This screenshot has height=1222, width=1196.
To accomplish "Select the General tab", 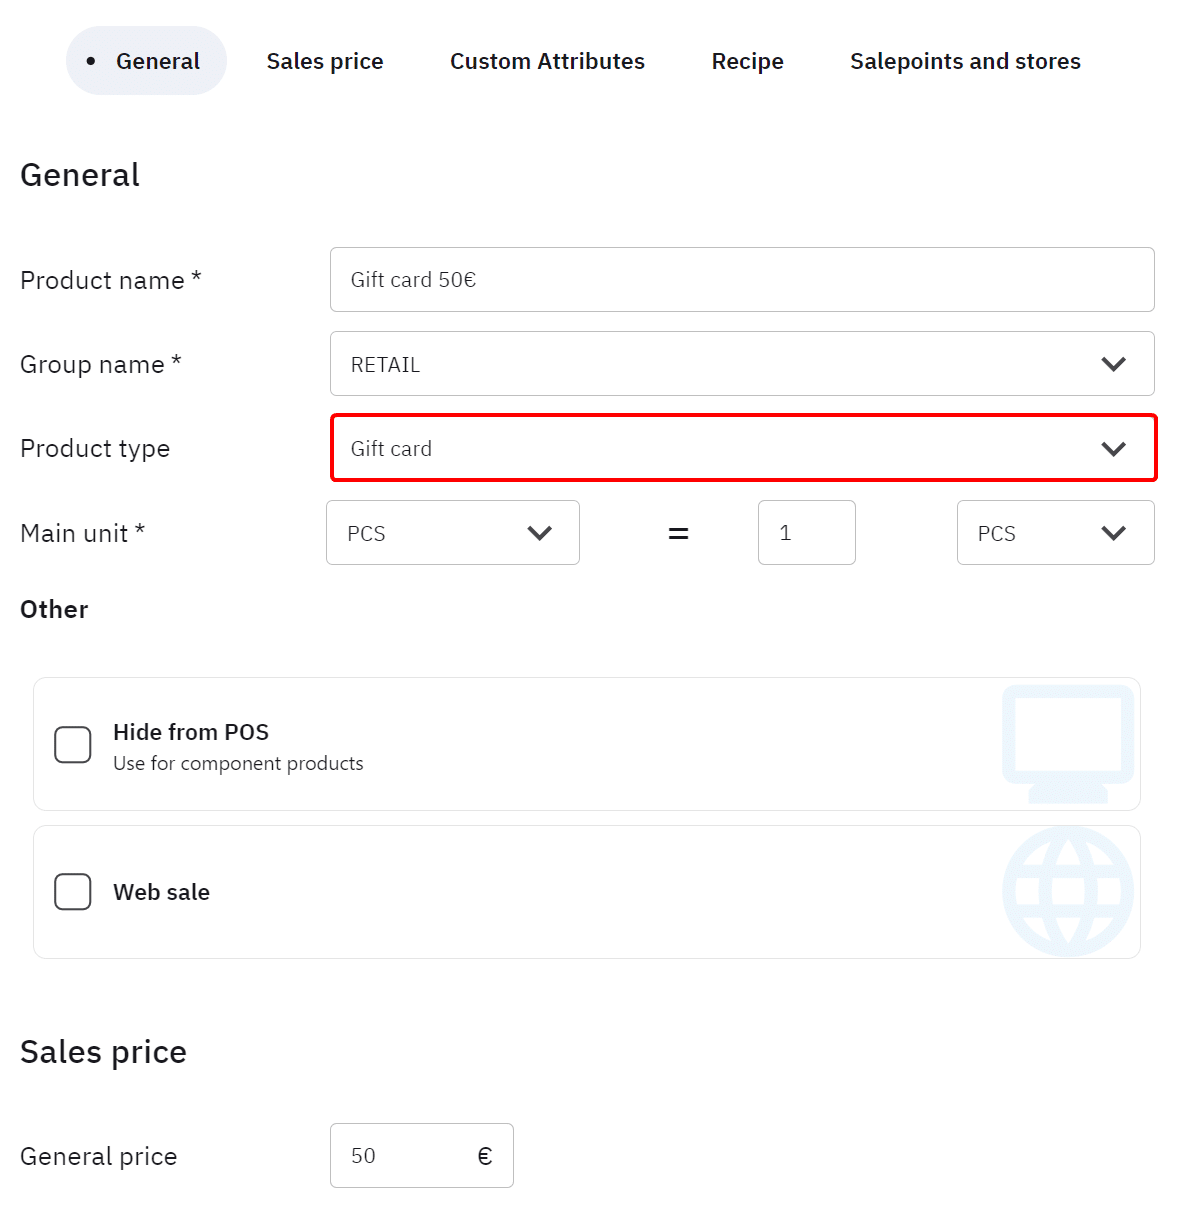I will point(147,61).
